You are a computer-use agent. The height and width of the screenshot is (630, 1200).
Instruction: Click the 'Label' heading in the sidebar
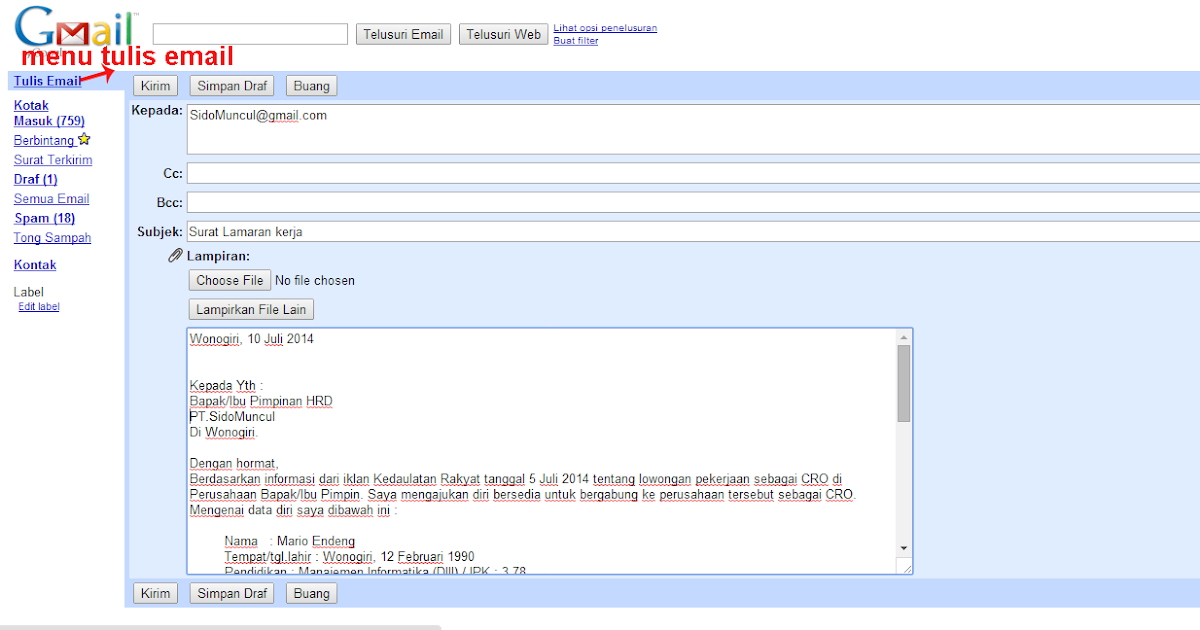28,293
